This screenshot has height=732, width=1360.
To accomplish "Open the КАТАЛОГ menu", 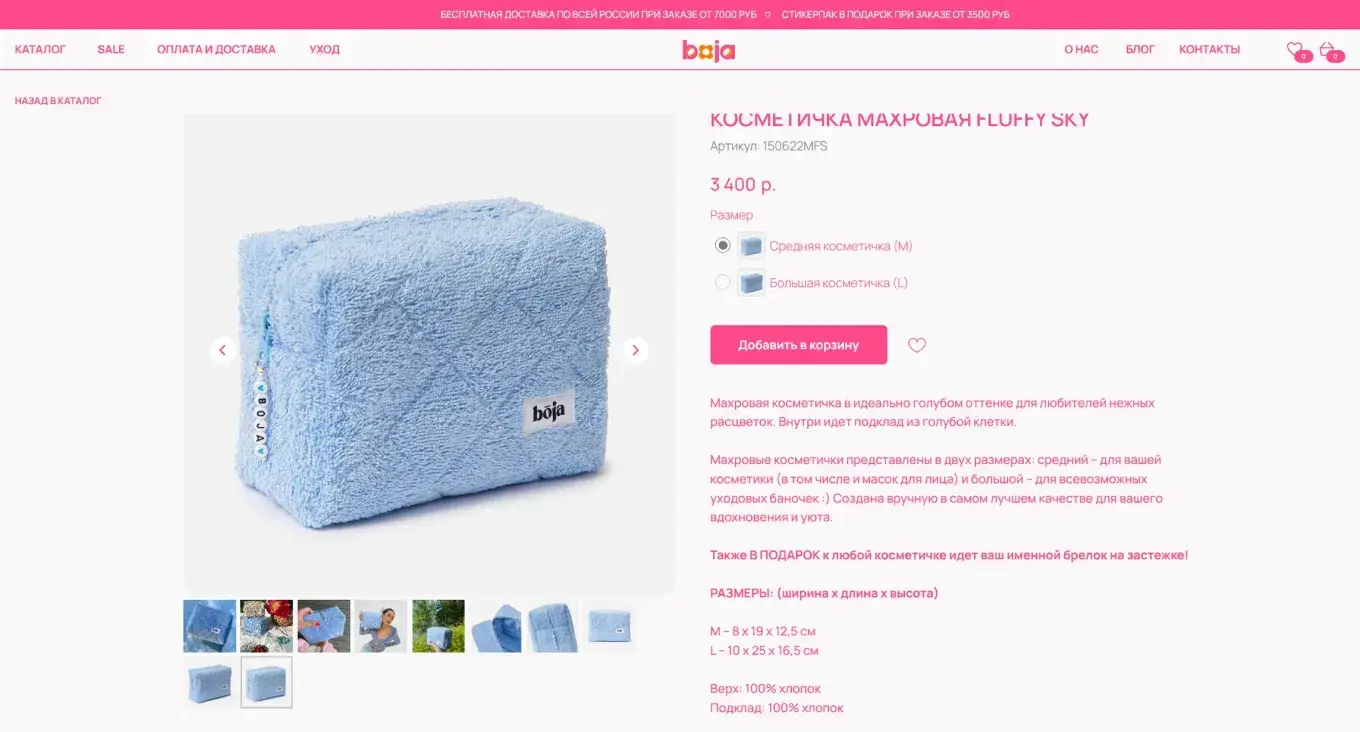I will [x=40, y=49].
